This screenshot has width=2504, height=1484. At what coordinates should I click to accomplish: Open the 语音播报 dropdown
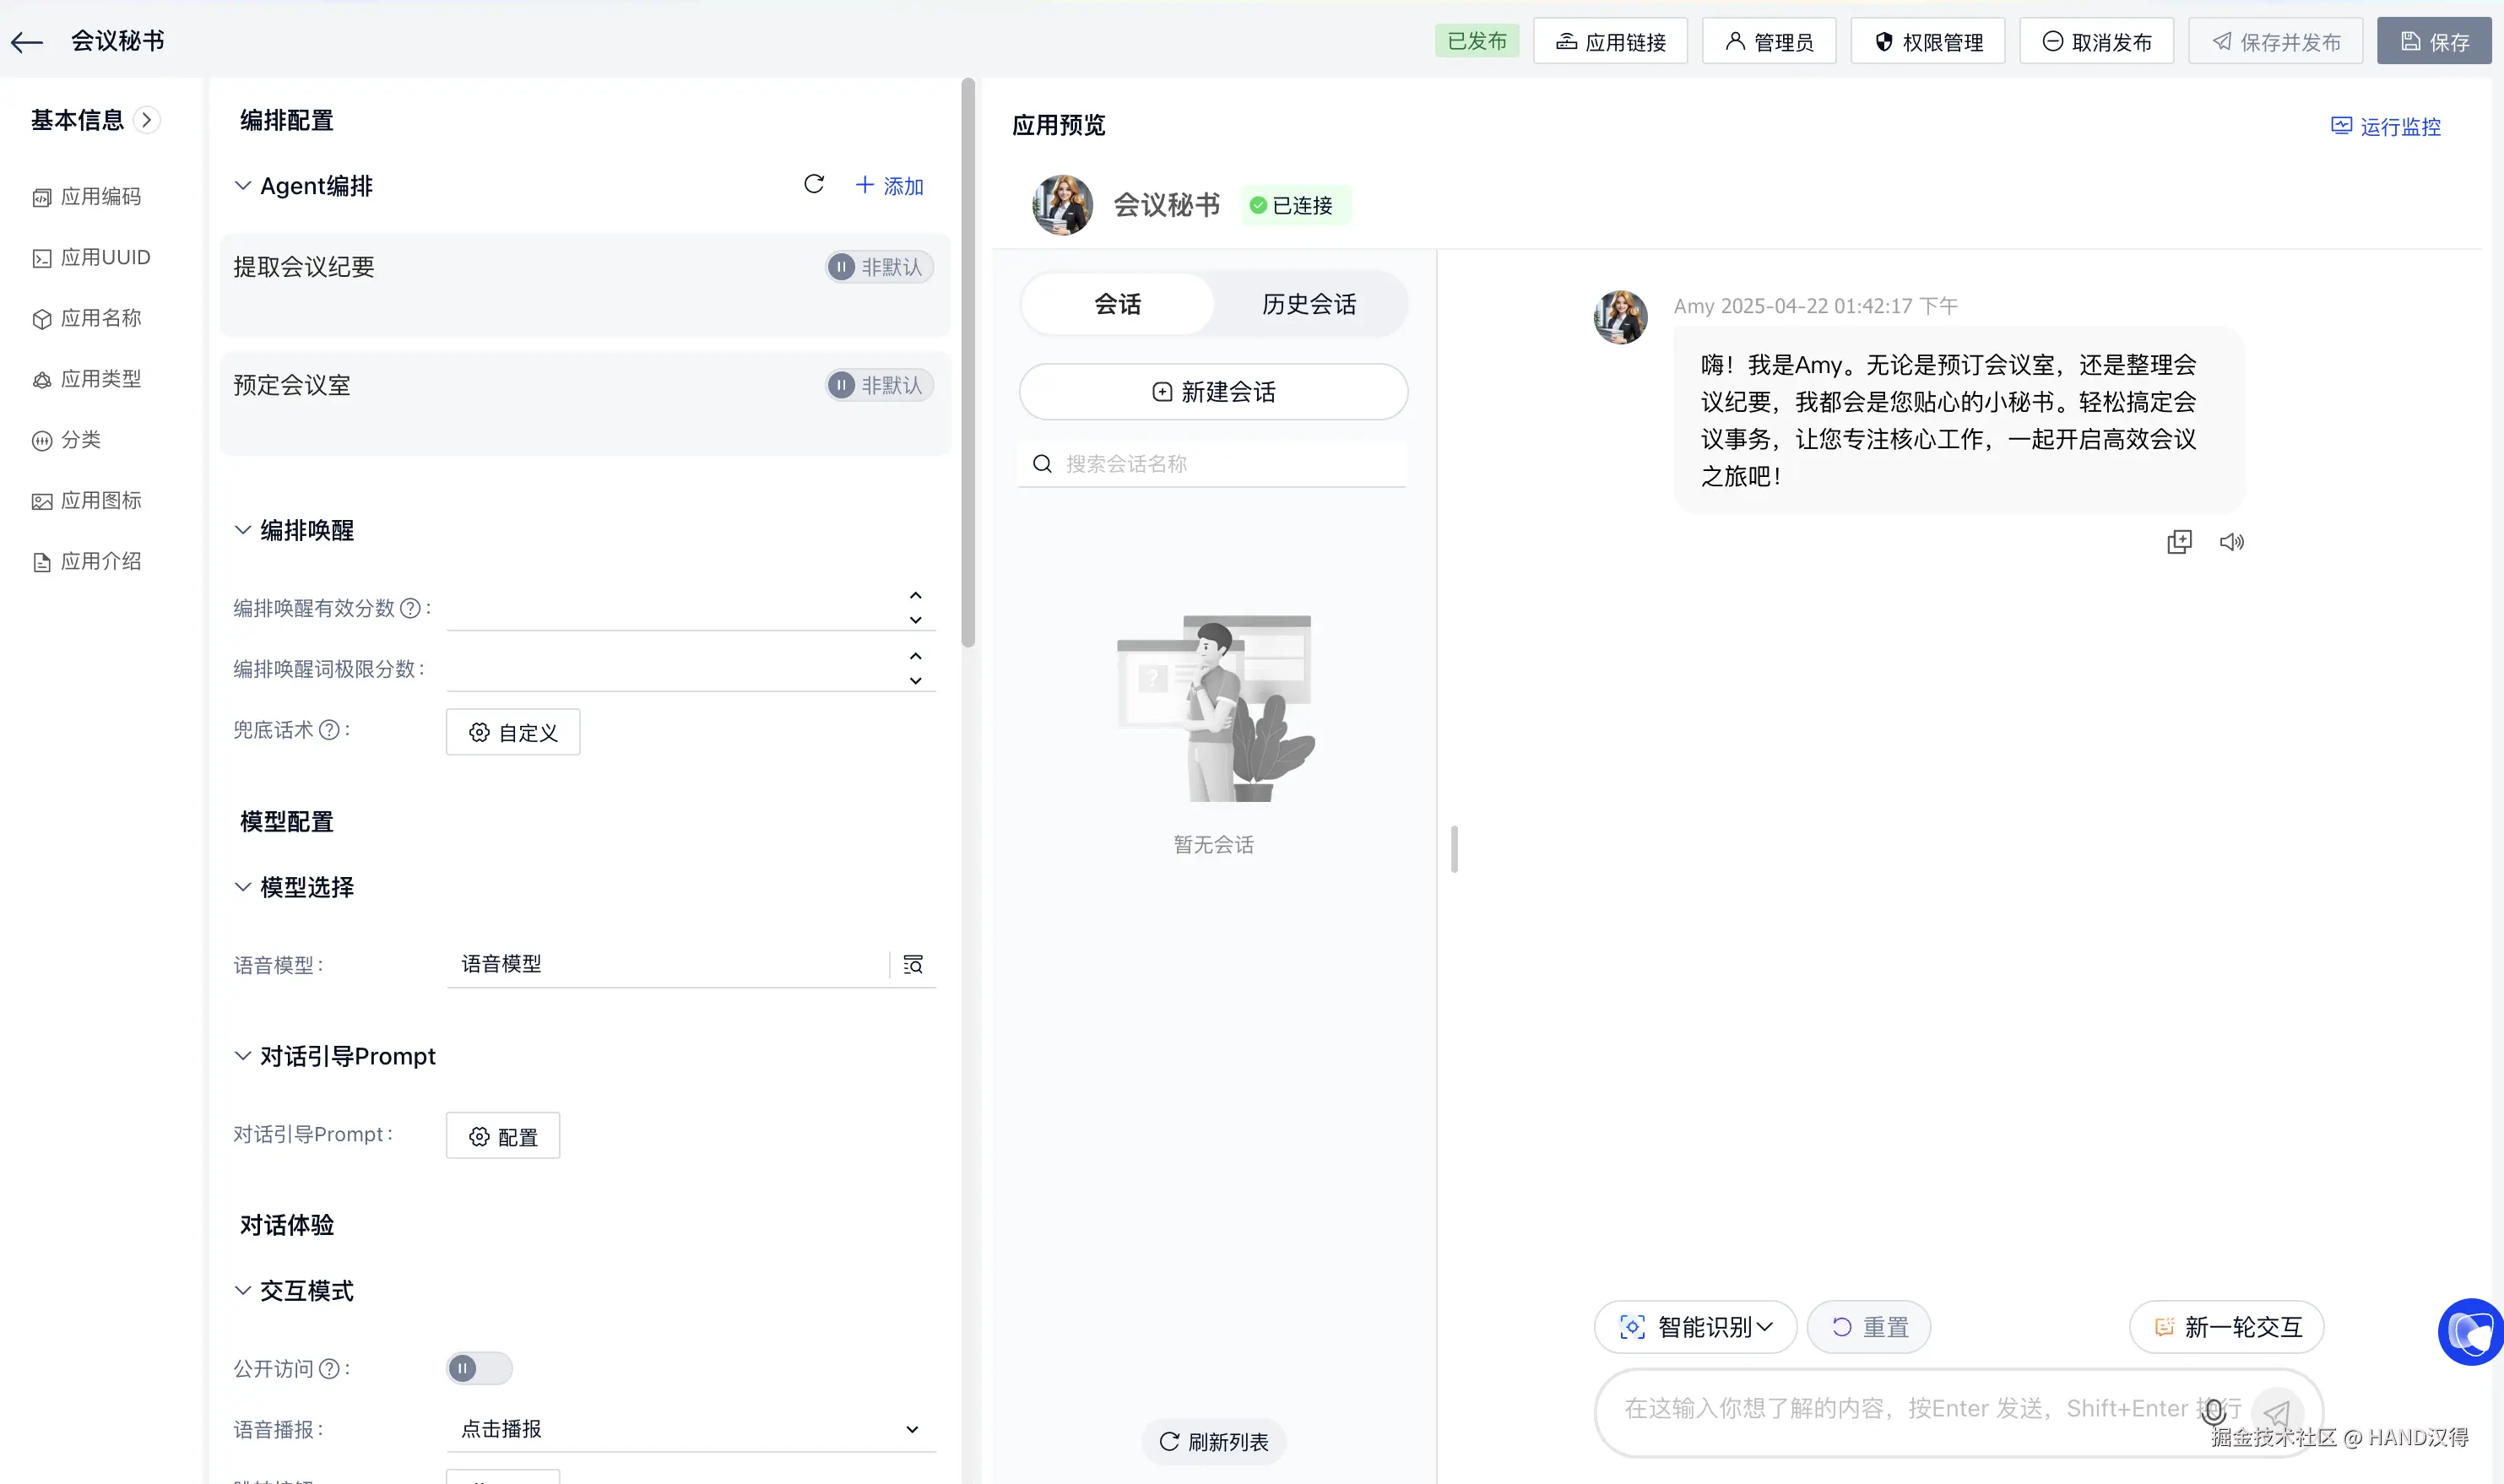coord(690,1429)
